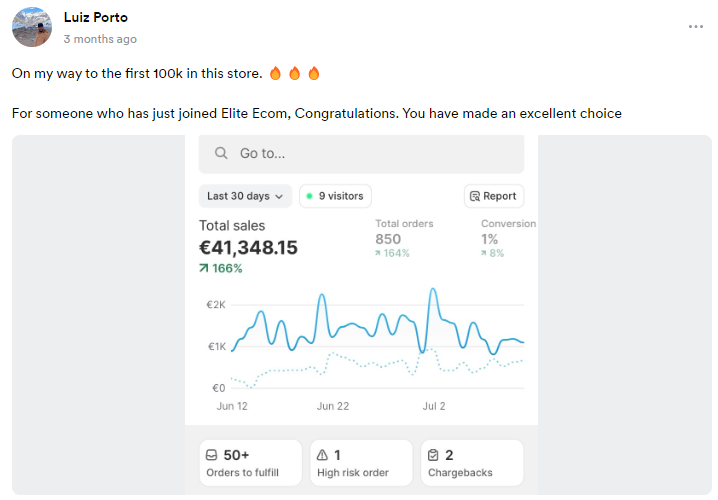718x500 pixels.
Task: Click the search magnifier icon
Action: coord(219,154)
